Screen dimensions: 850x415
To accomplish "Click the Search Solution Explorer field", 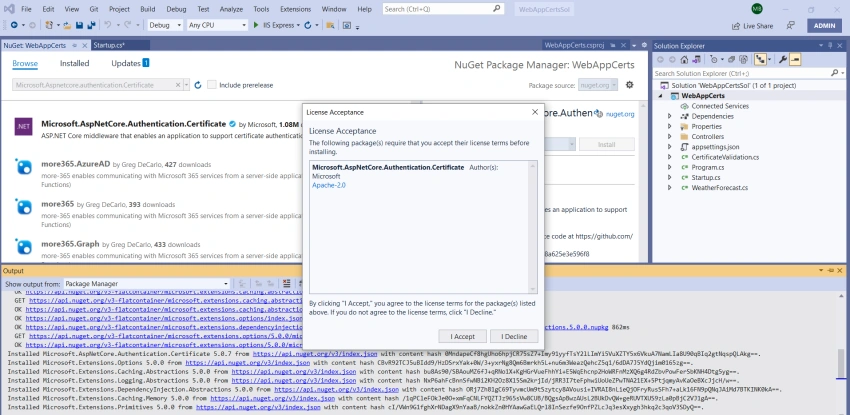I will point(749,73).
